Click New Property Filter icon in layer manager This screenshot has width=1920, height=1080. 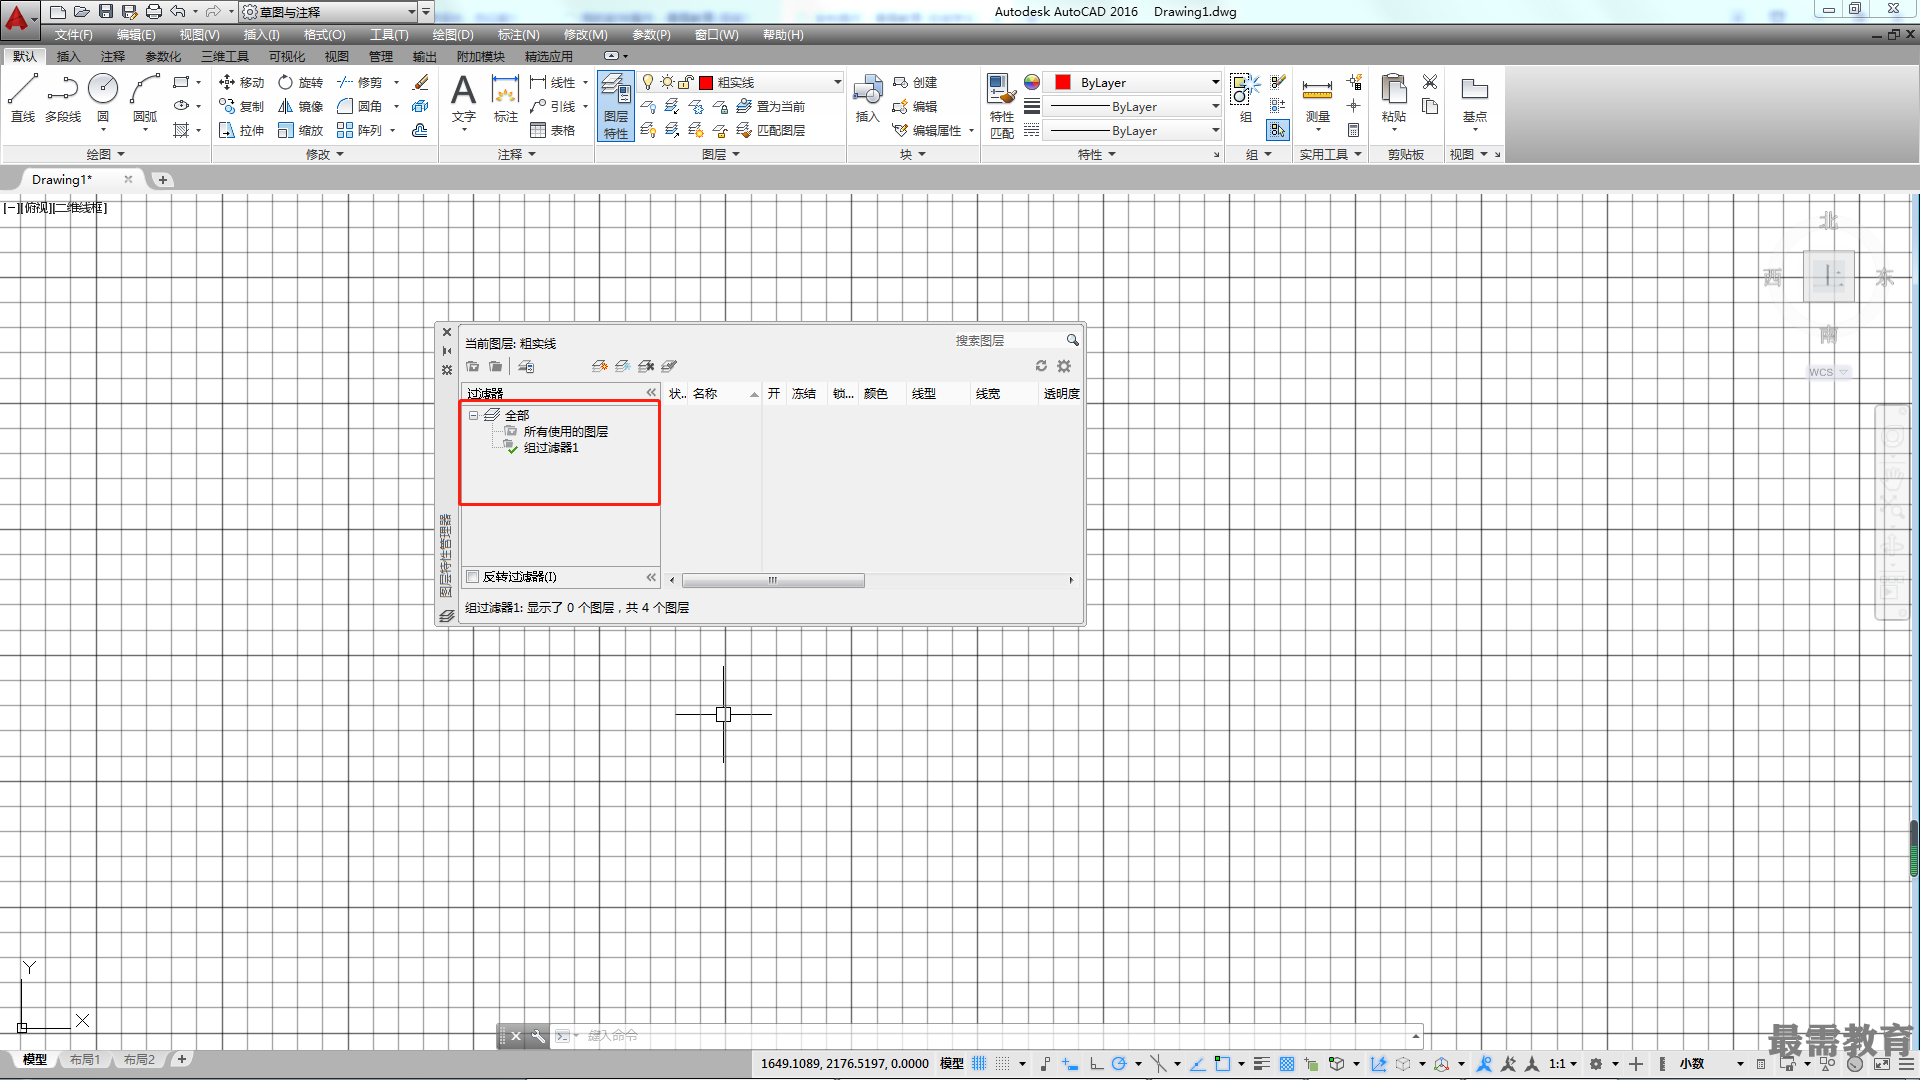click(473, 366)
